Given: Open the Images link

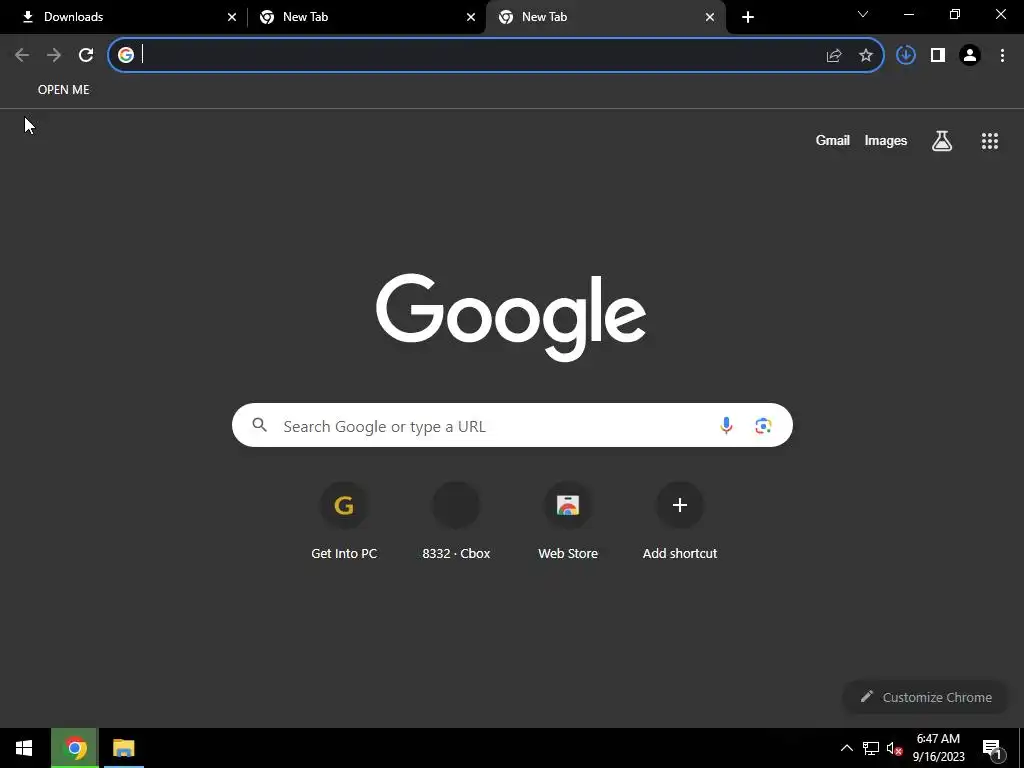Looking at the screenshot, I should 886,140.
